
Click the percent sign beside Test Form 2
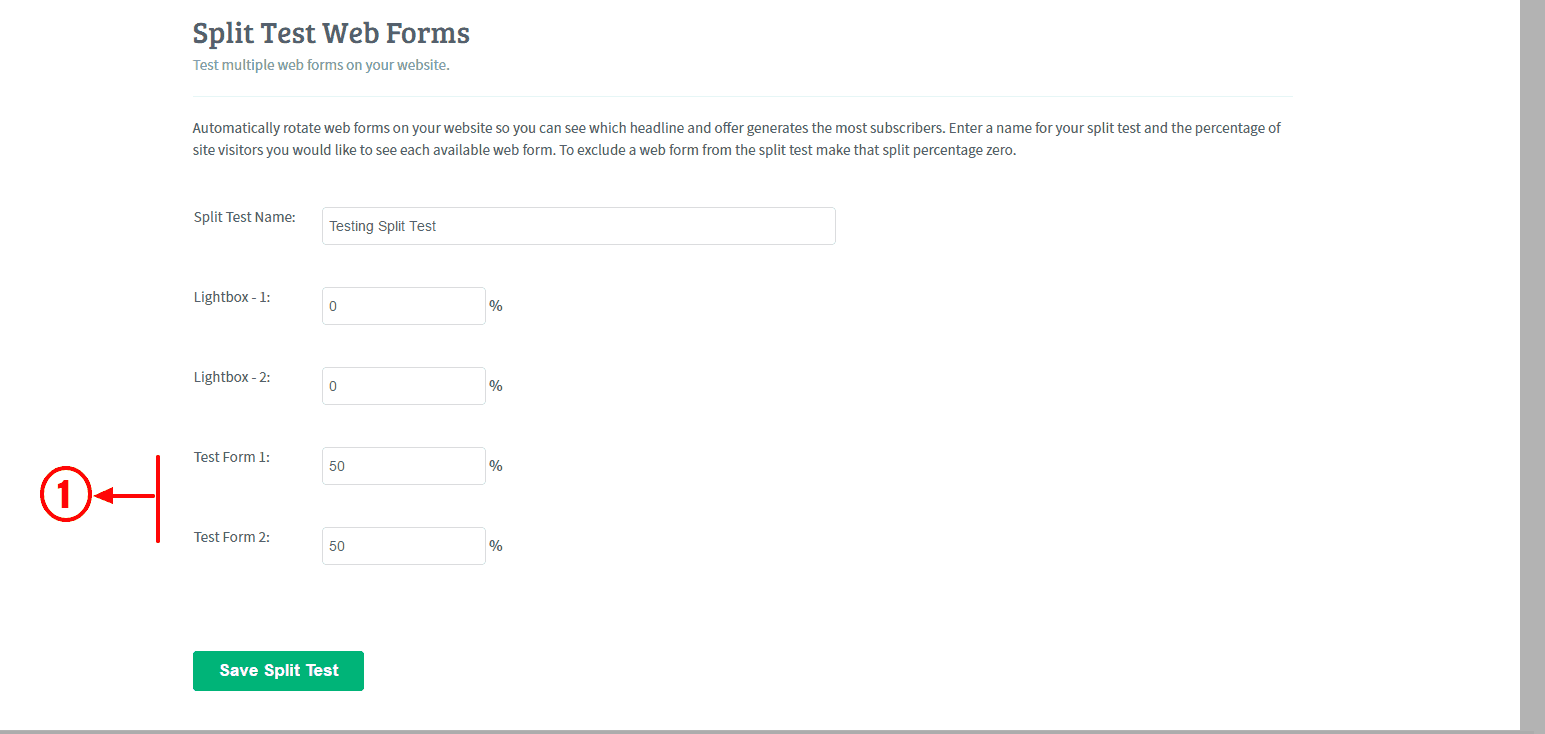pos(496,546)
